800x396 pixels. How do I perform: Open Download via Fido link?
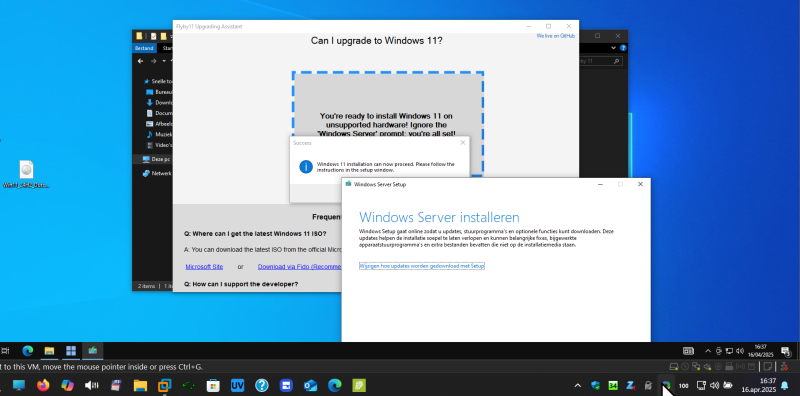pyautogui.click(x=299, y=267)
